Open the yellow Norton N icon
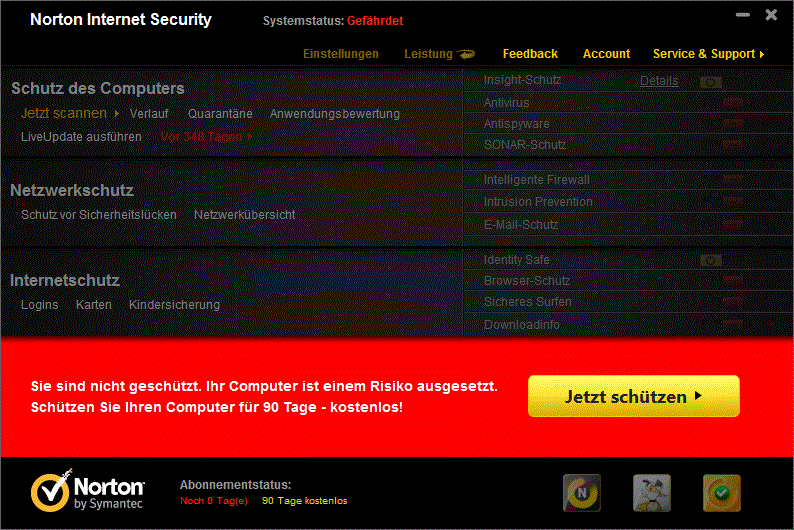This screenshot has height=530, width=794. [582, 493]
